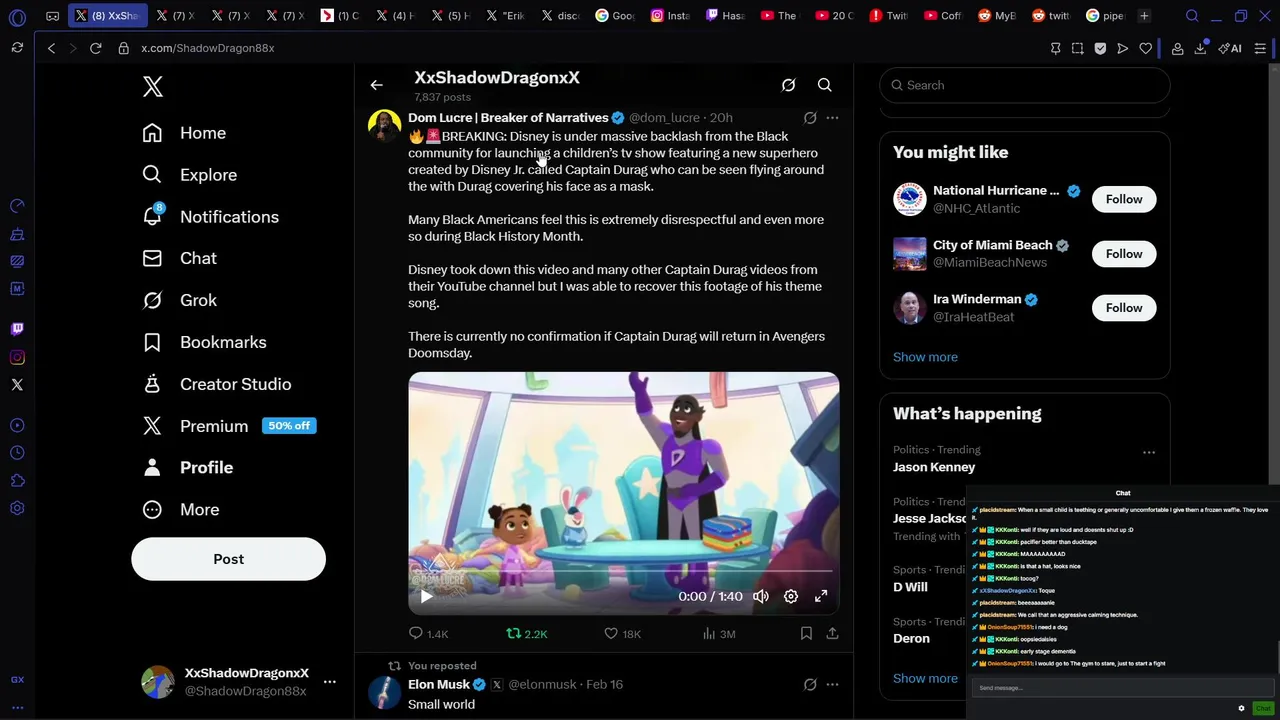Like Dom Lucre's post (18K)
Viewport: 1280px width, 720px height.
click(x=622, y=634)
